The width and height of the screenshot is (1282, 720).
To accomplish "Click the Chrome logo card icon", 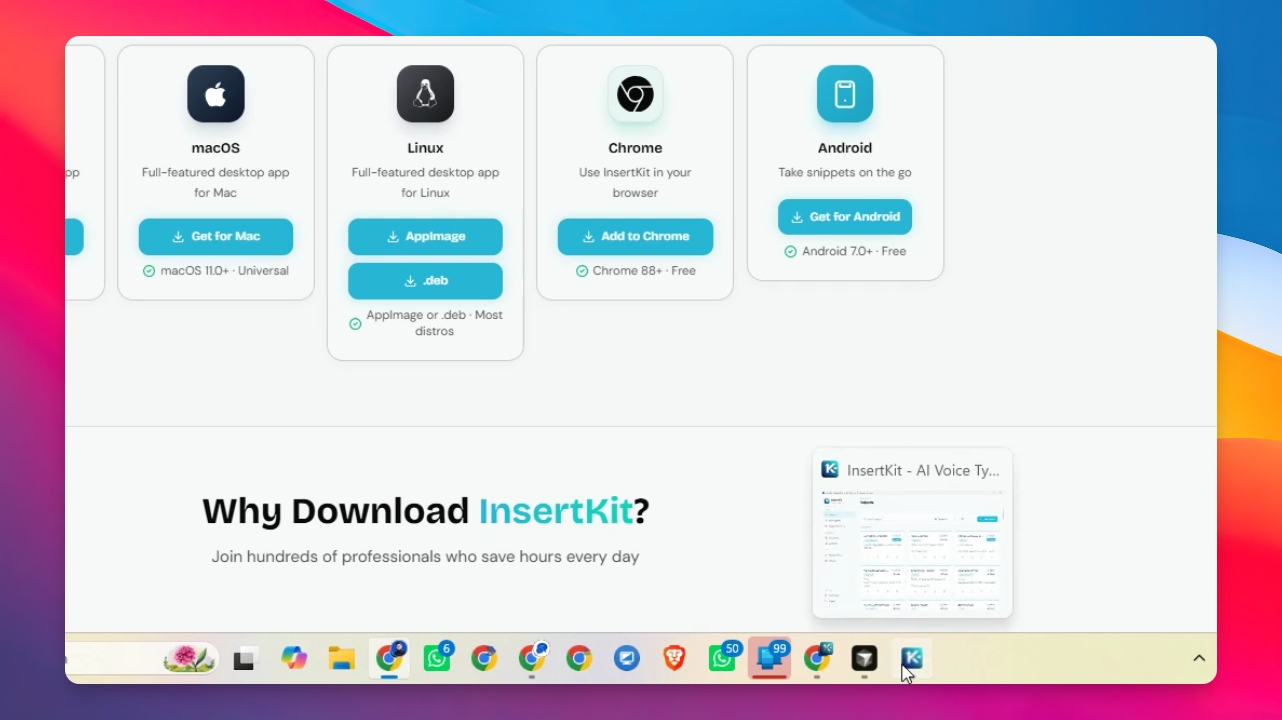I will click(635, 94).
